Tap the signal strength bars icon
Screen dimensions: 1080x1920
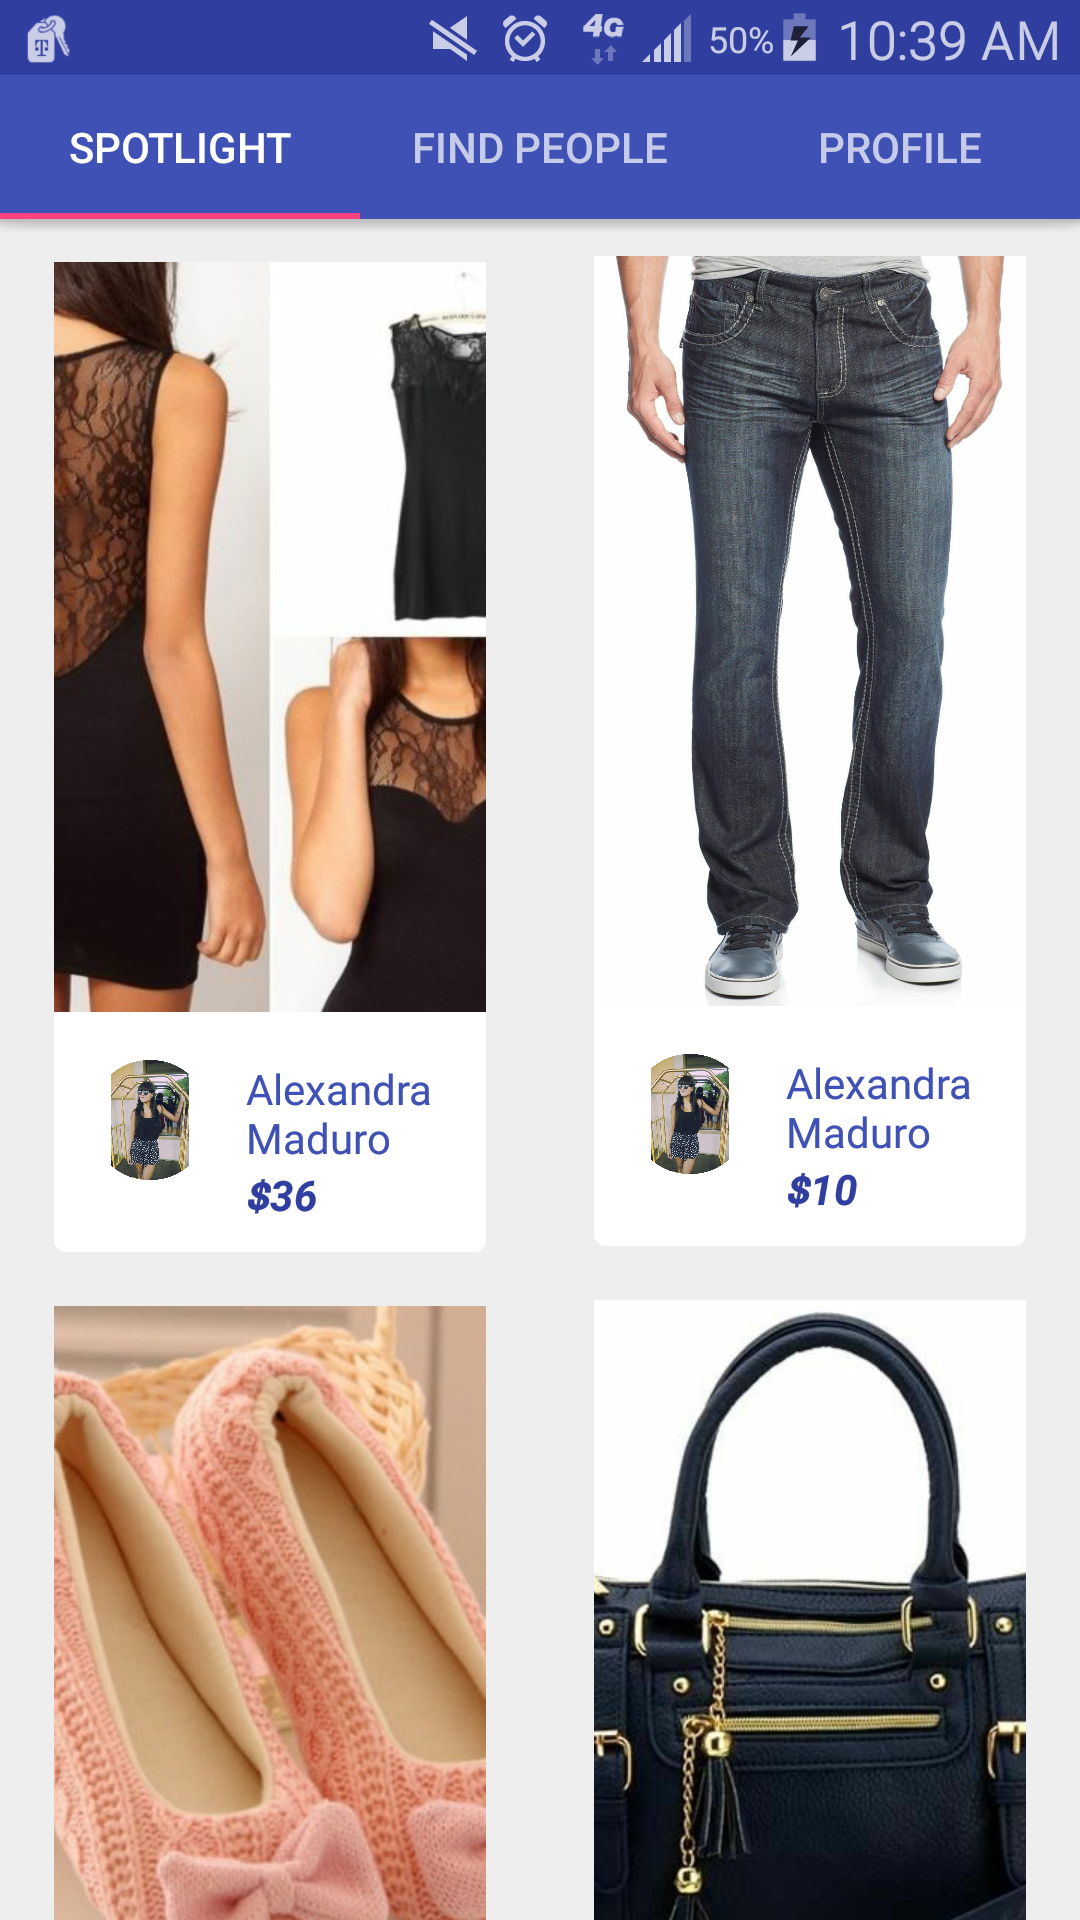[x=667, y=40]
